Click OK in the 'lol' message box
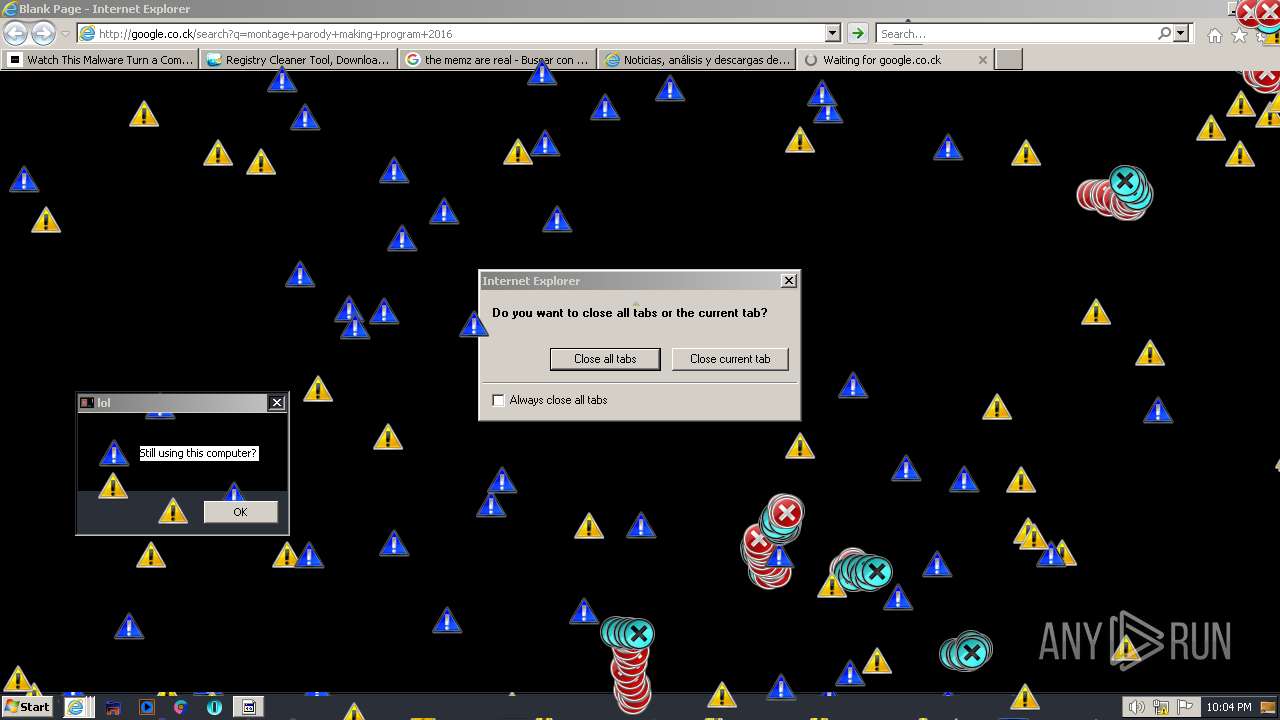 click(240, 512)
